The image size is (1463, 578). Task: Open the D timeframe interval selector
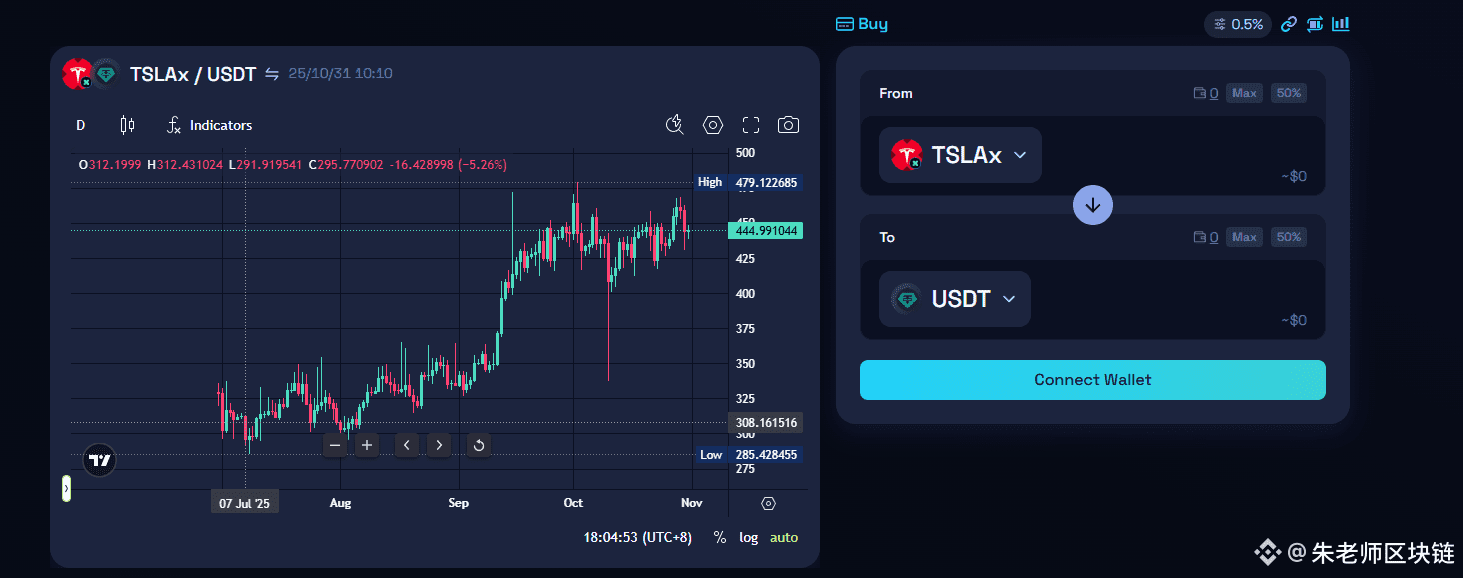tap(81, 125)
